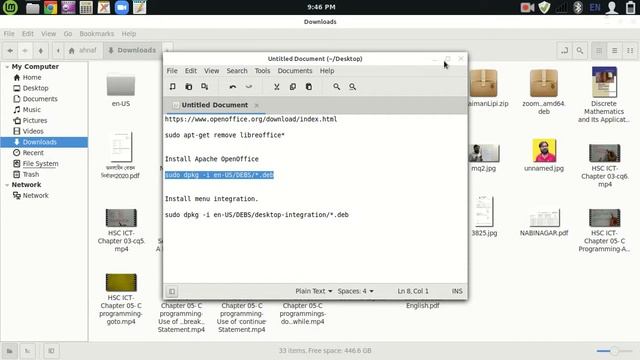Select the NABINAGAR.pdf file
The width and height of the screenshot is (640, 360).
[x=544, y=222]
